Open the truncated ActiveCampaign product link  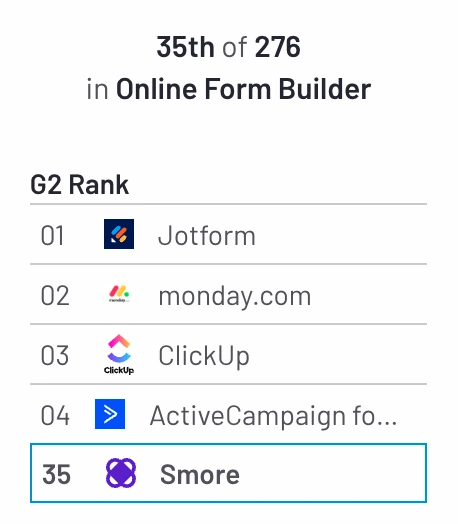pyautogui.click(x=273, y=416)
